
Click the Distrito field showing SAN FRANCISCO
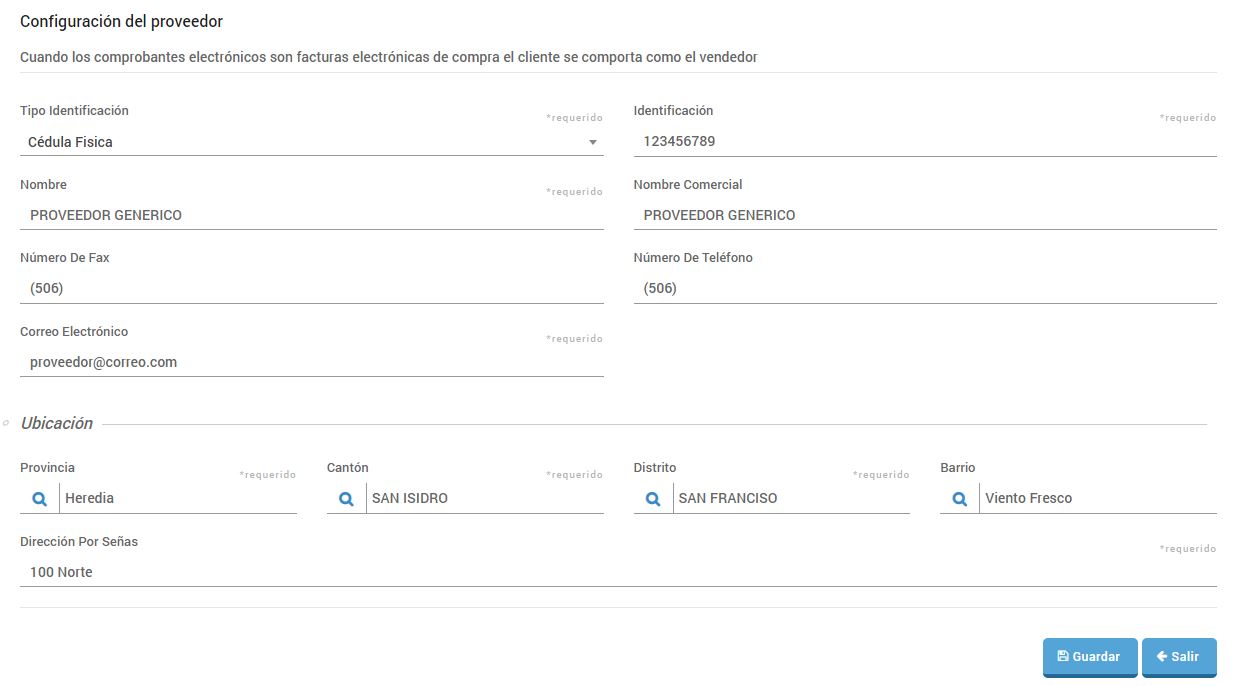[x=790, y=498]
